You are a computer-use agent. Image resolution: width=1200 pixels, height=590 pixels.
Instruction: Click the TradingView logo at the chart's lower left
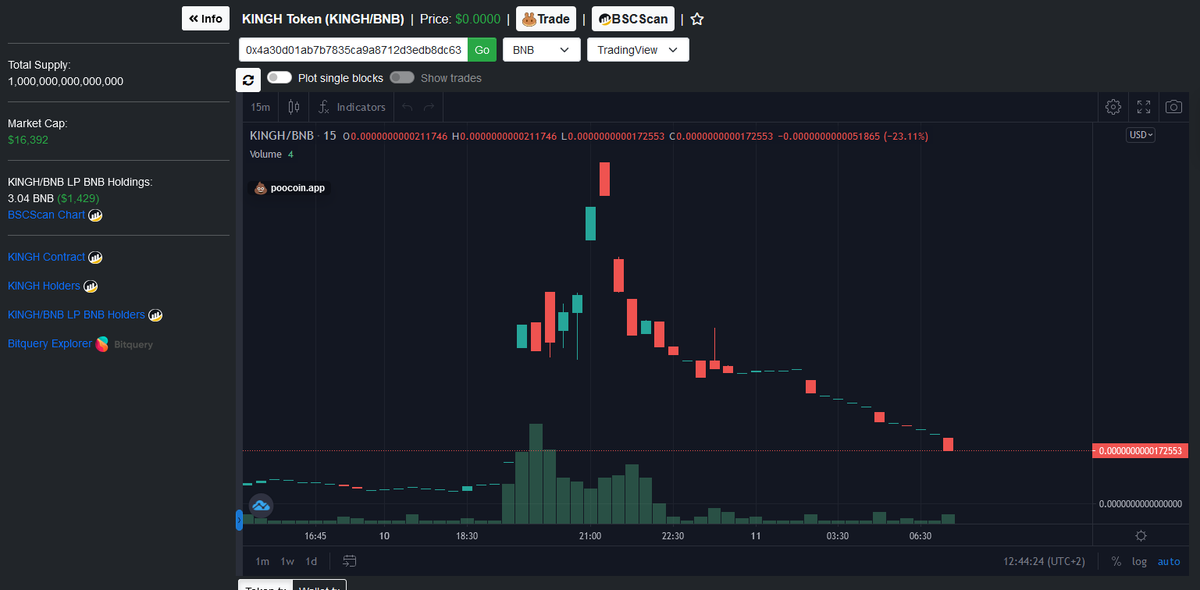click(x=261, y=506)
